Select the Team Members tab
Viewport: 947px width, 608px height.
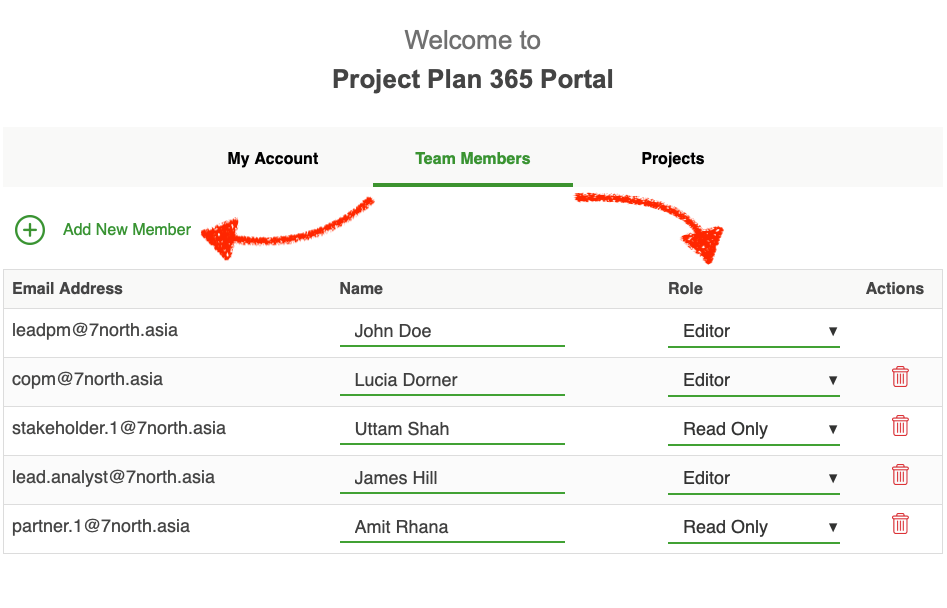[472, 158]
